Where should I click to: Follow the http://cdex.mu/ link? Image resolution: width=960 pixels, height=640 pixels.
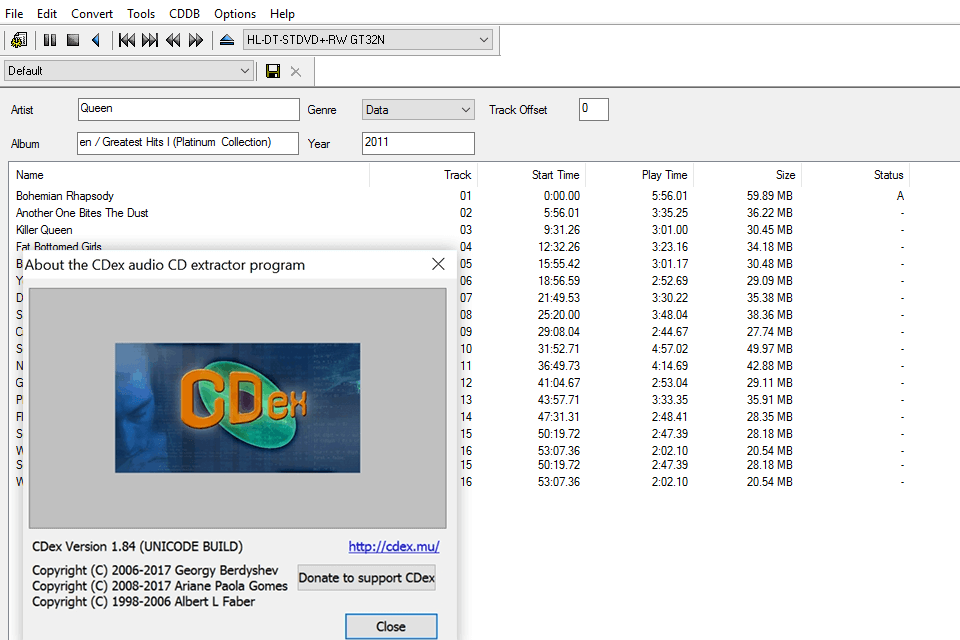[x=394, y=547]
